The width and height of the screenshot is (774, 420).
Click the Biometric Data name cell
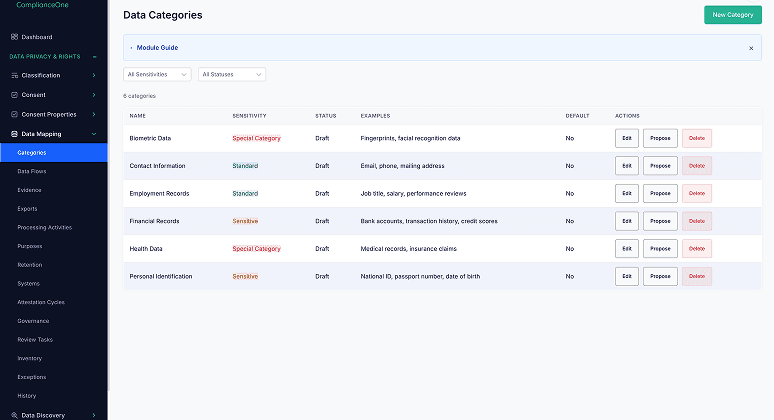[x=150, y=138]
